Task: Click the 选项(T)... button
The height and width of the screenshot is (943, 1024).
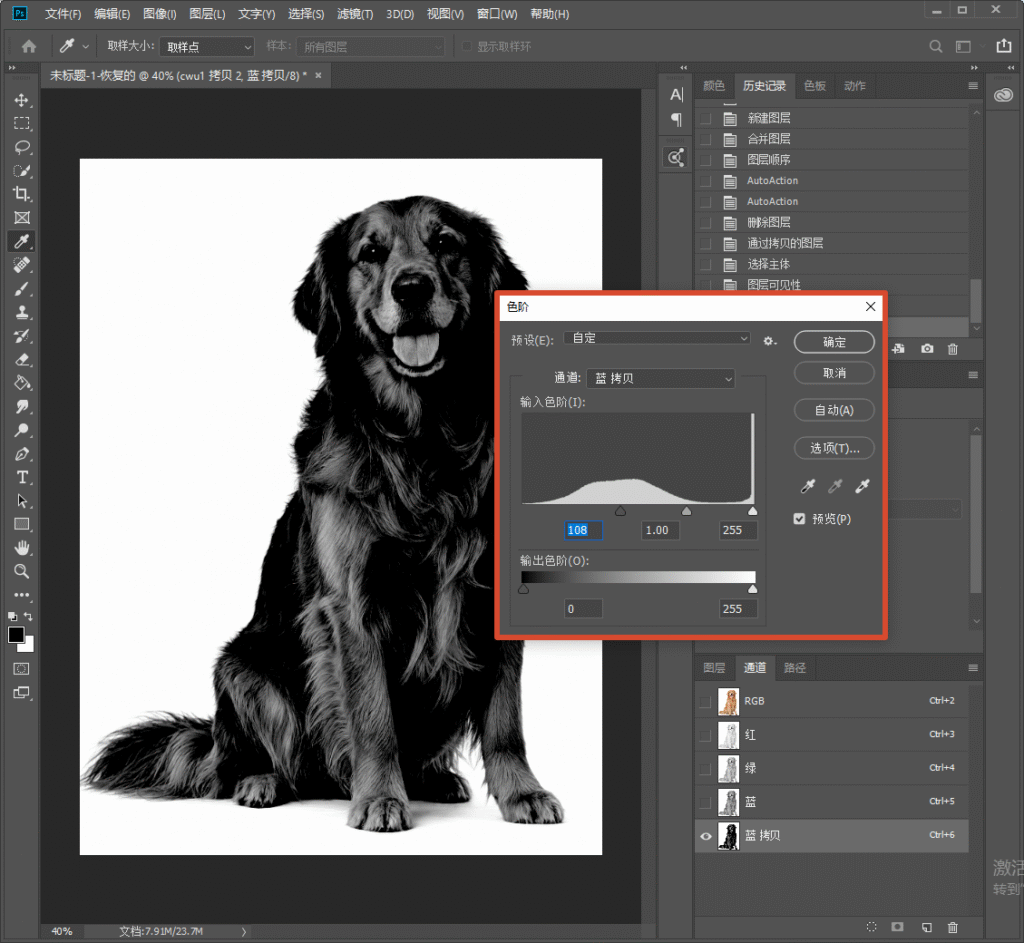Action: 834,448
